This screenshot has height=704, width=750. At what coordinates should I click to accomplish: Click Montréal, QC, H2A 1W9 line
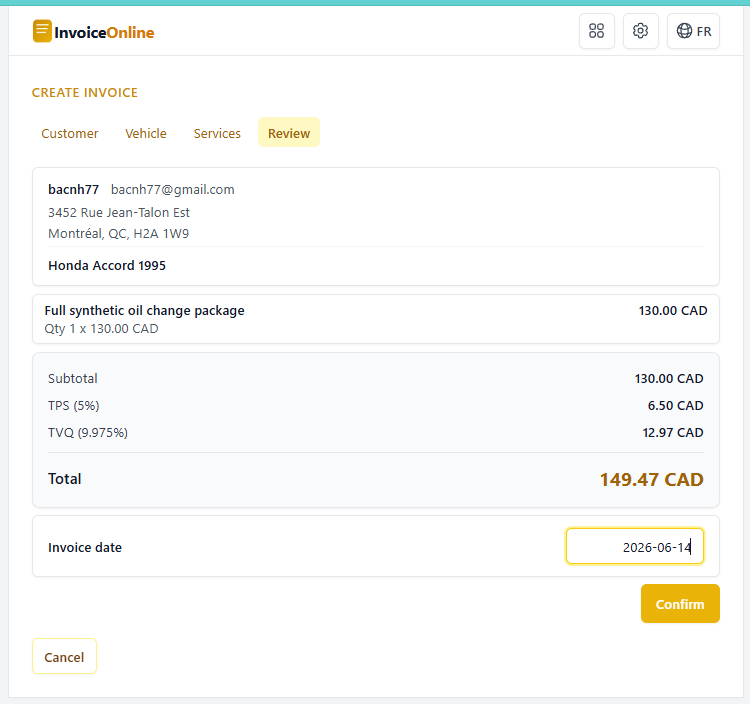118,234
